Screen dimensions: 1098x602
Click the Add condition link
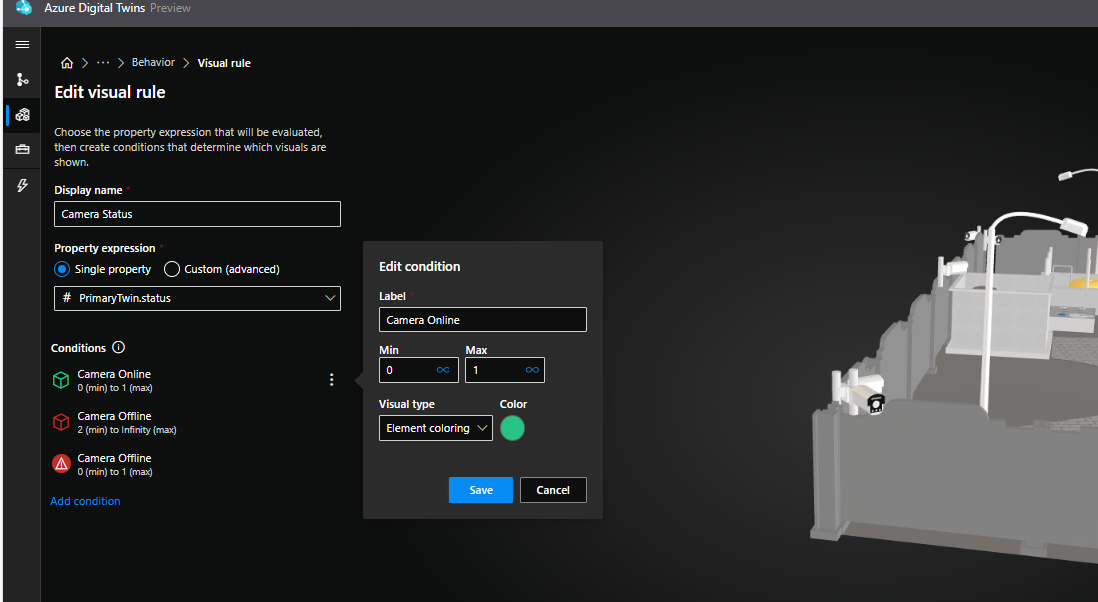coord(85,501)
